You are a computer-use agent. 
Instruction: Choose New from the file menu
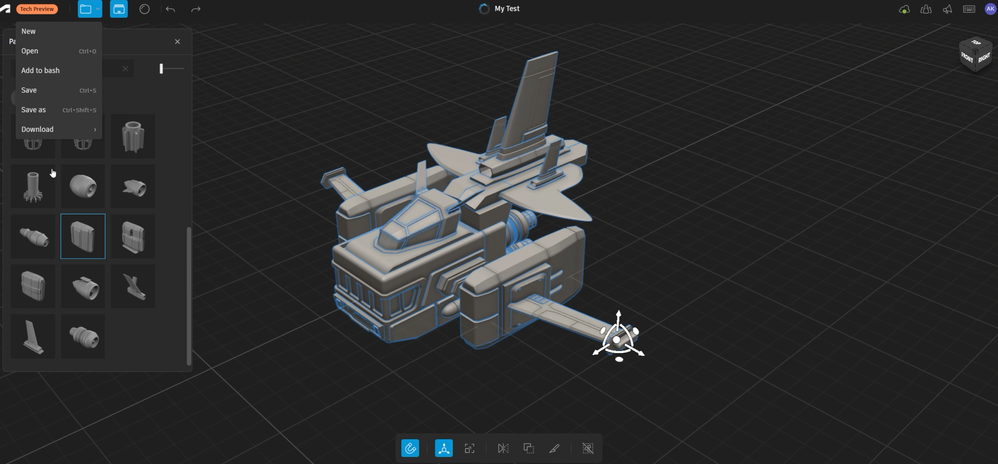[59, 31]
